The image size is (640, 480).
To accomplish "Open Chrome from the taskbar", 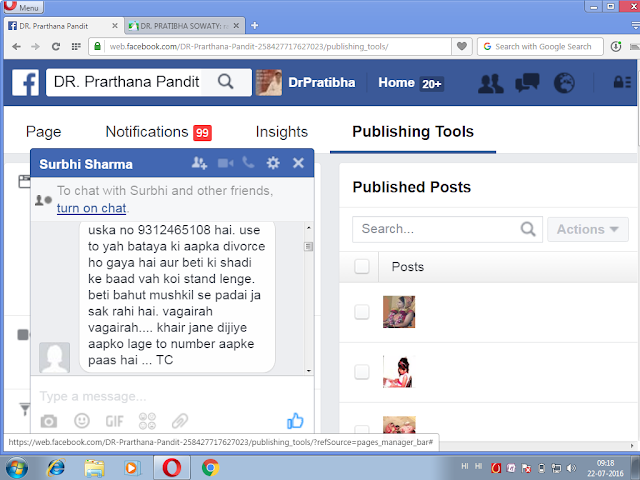I will coord(210,468).
